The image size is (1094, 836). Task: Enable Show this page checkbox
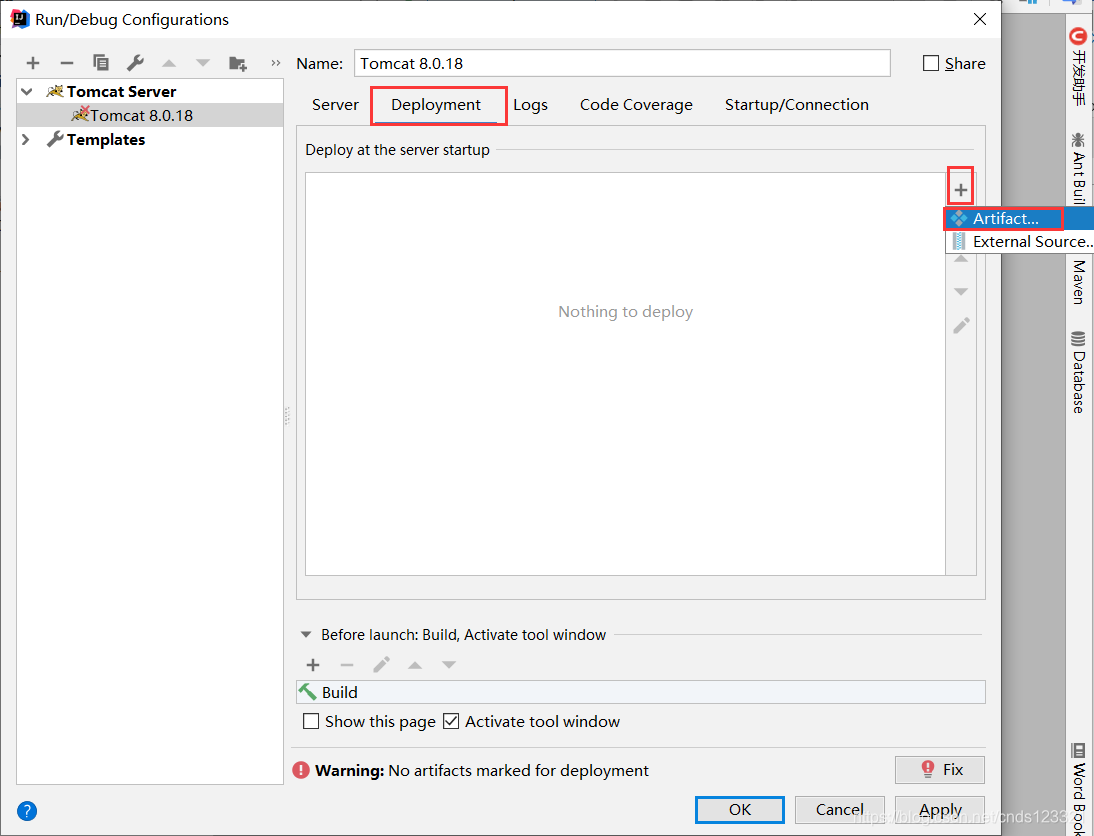[311, 721]
